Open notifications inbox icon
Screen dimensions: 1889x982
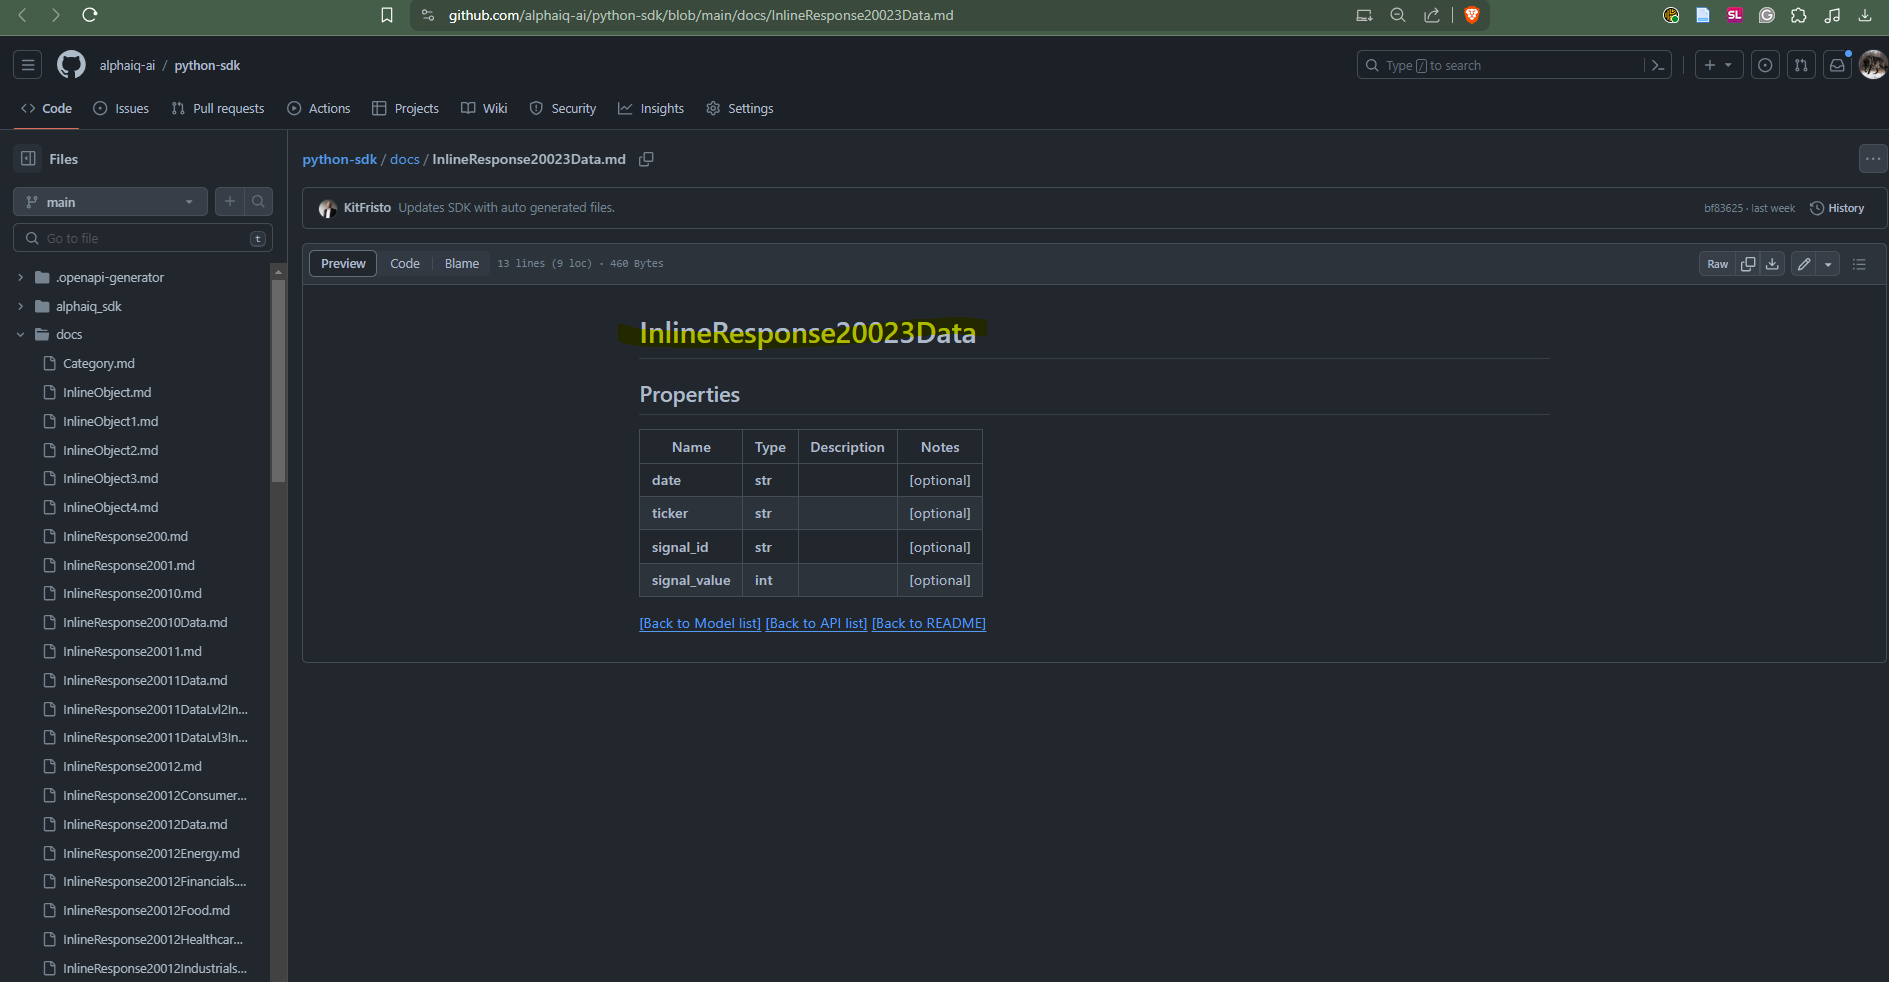[1837, 65]
